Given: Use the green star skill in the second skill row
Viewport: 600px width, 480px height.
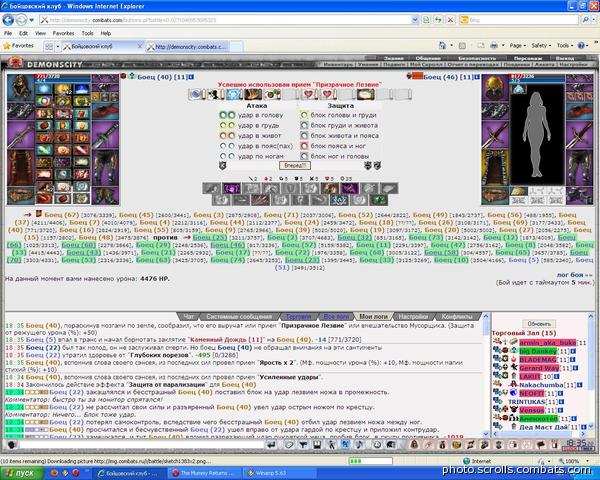Looking at the screenshot, I should (x=378, y=199).
